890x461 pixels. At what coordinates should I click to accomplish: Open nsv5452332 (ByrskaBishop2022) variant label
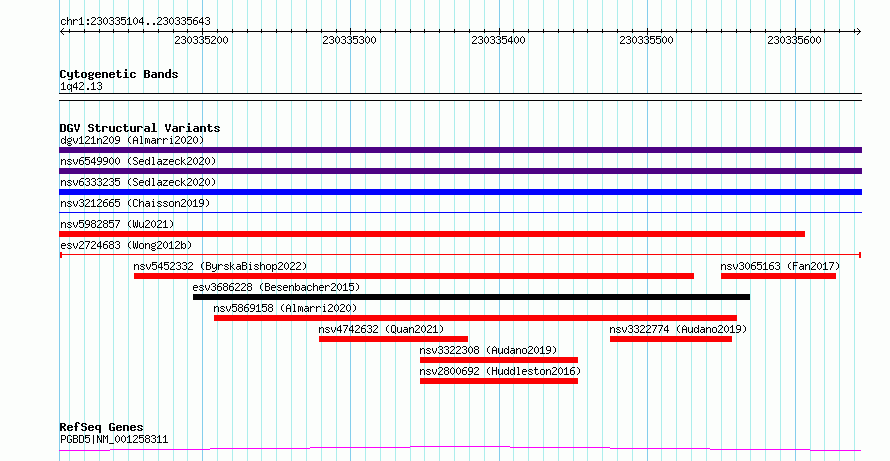220,266
